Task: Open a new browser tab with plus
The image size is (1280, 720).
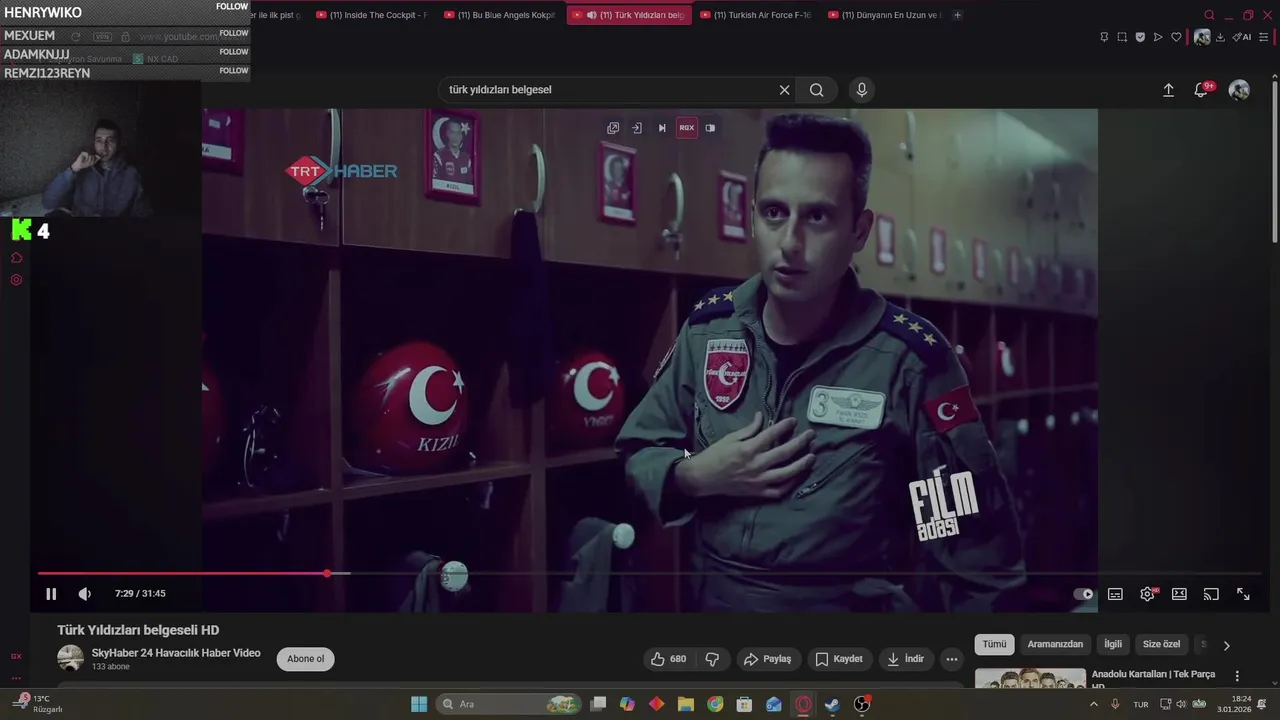Action: coord(957,15)
